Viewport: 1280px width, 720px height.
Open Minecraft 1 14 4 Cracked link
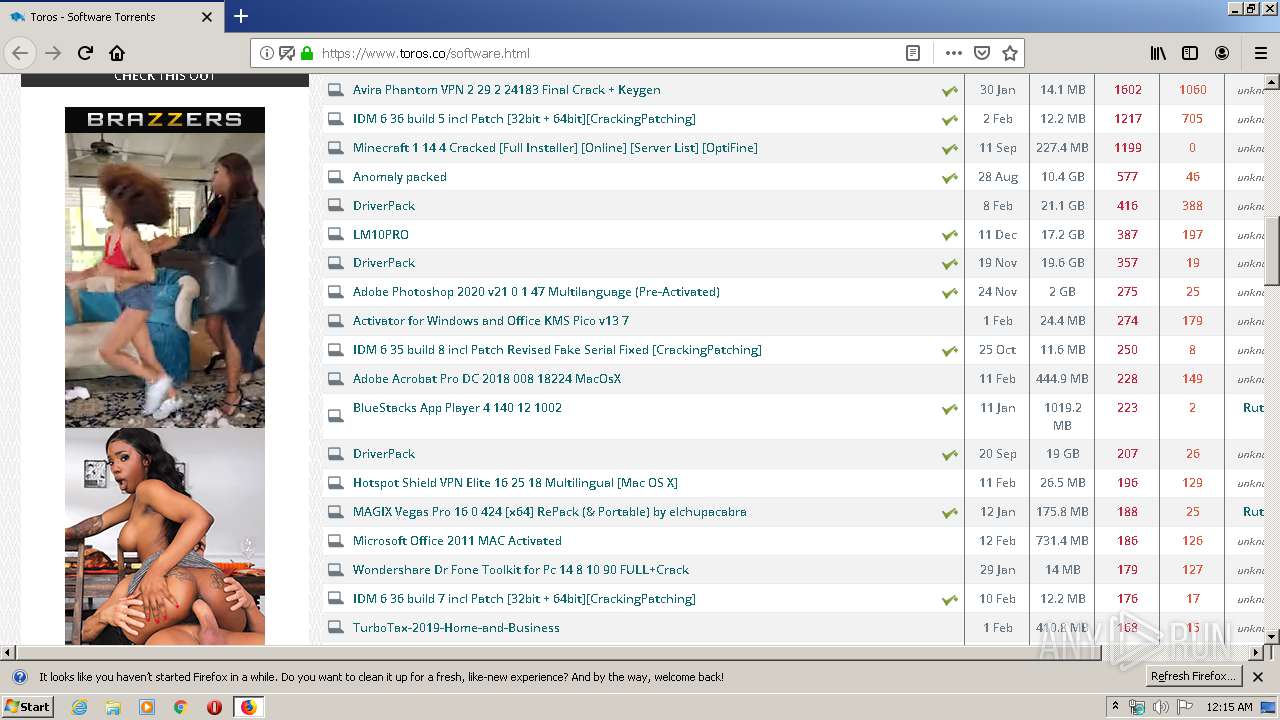tap(555, 148)
